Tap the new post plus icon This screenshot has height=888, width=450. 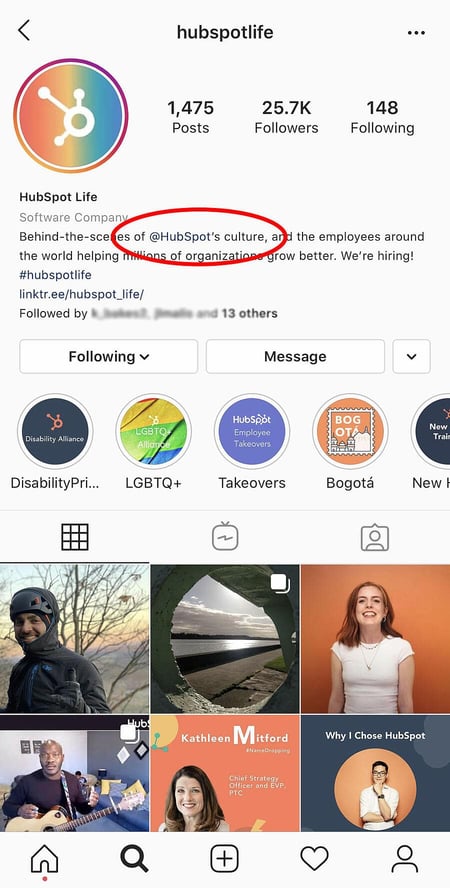coord(225,859)
